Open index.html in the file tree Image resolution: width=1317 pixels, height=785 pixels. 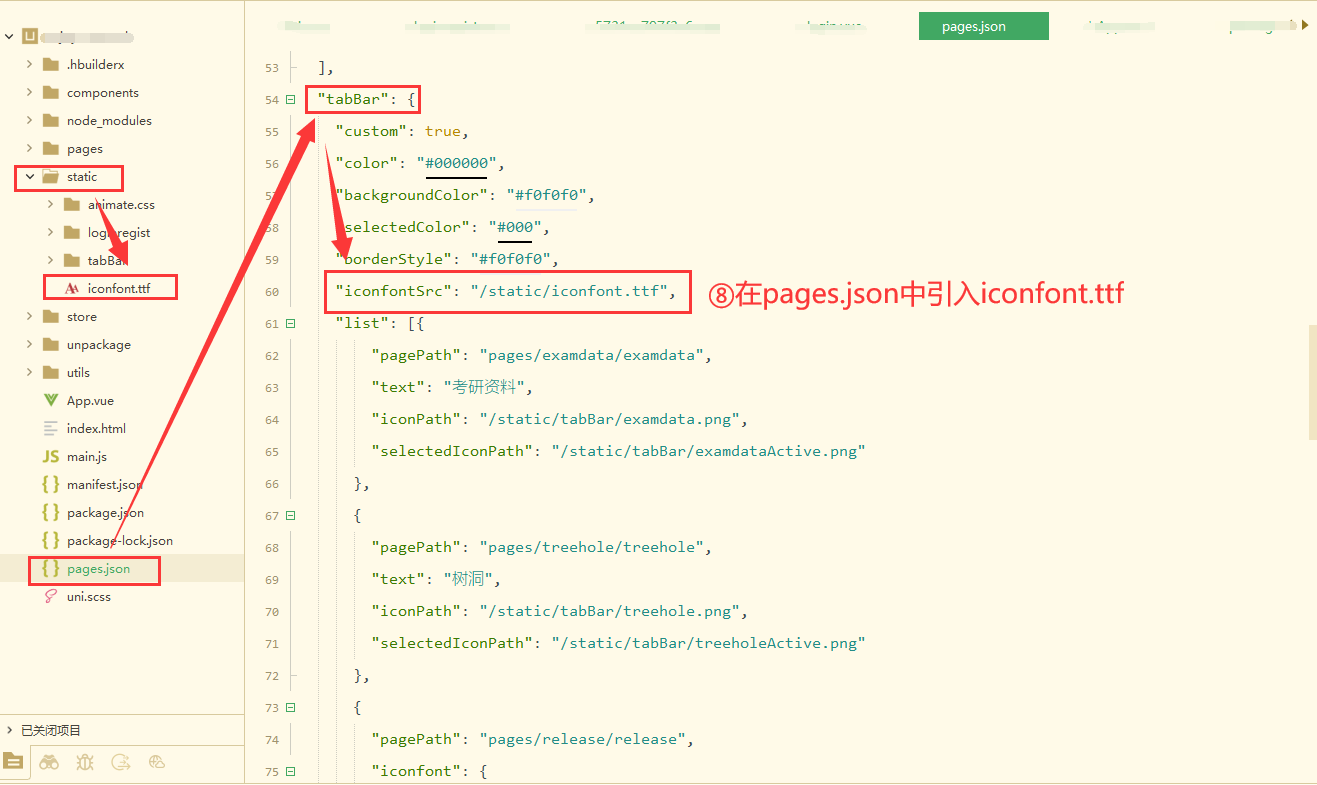(96, 428)
